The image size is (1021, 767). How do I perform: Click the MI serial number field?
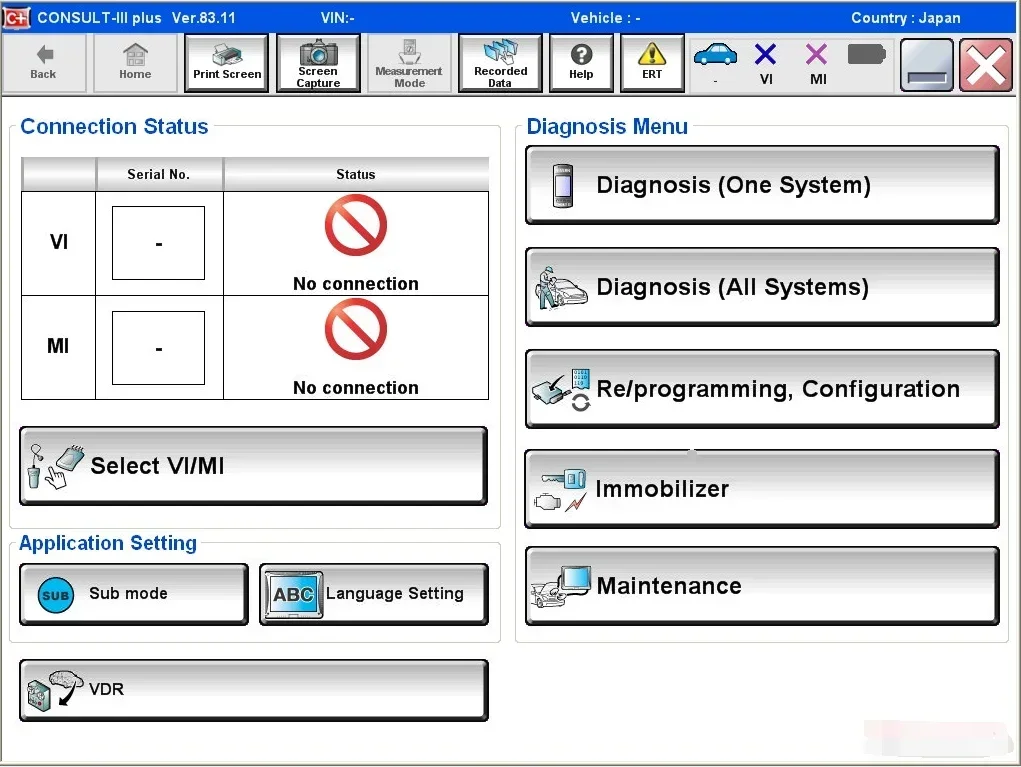click(158, 348)
